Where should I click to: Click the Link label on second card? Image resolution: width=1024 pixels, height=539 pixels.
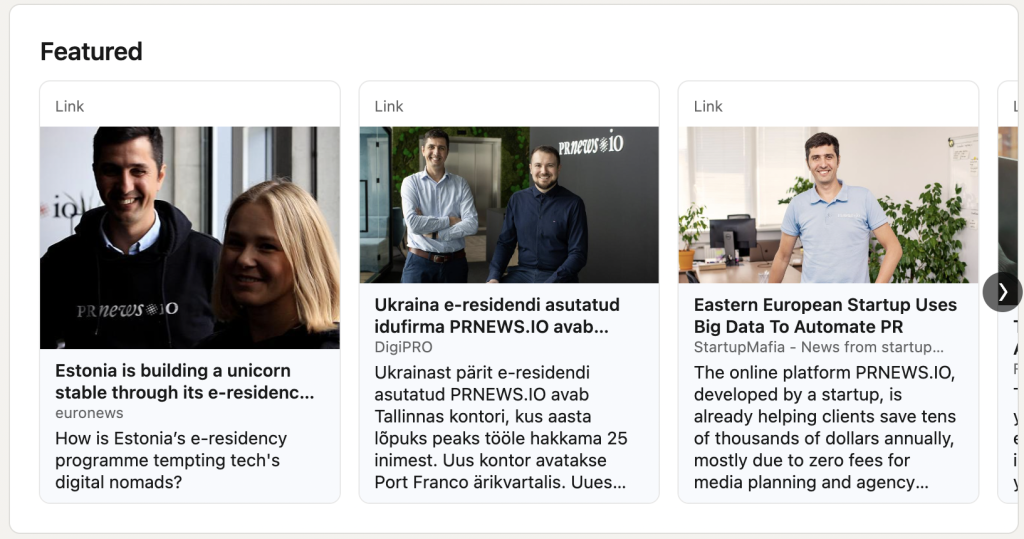[x=389, y=106]
